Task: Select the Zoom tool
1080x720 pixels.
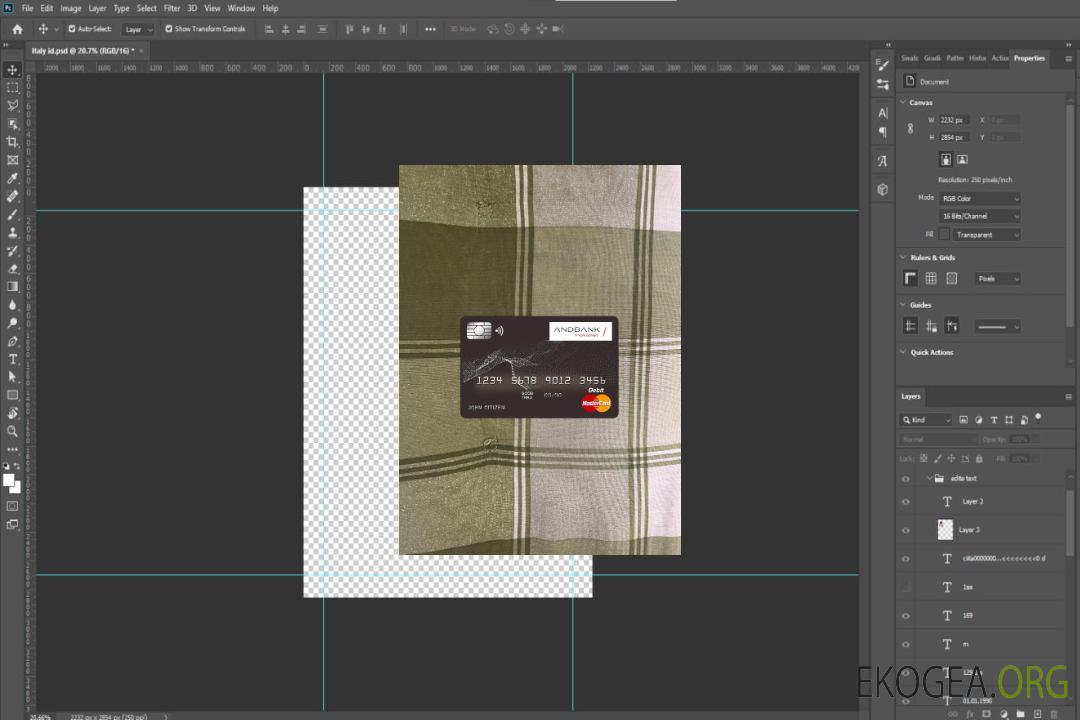Action: (12, 431)
